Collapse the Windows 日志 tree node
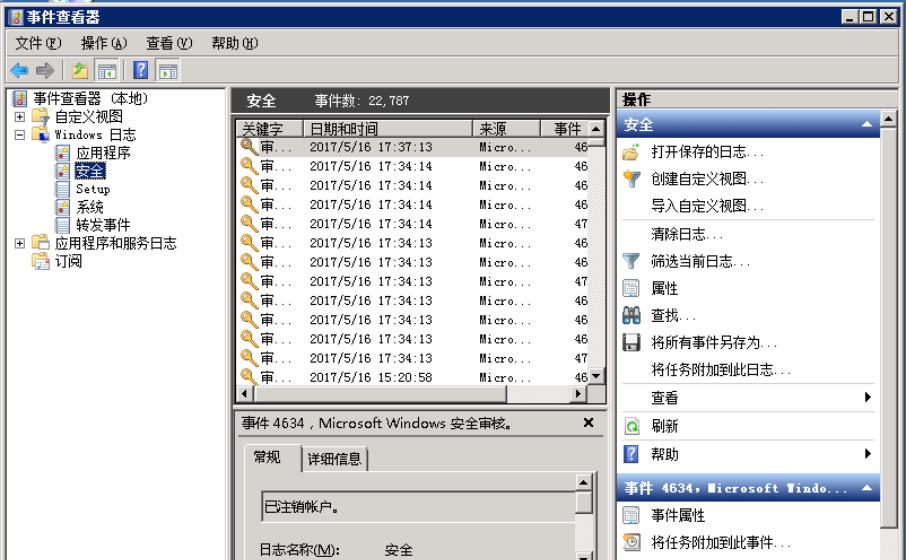This screenshot has height=560, width=906. (x=20, y=135)
